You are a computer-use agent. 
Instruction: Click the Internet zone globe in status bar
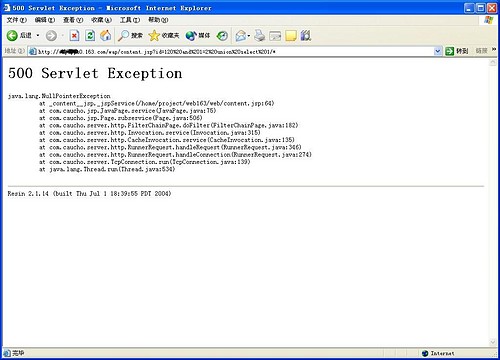pos(425,353)
